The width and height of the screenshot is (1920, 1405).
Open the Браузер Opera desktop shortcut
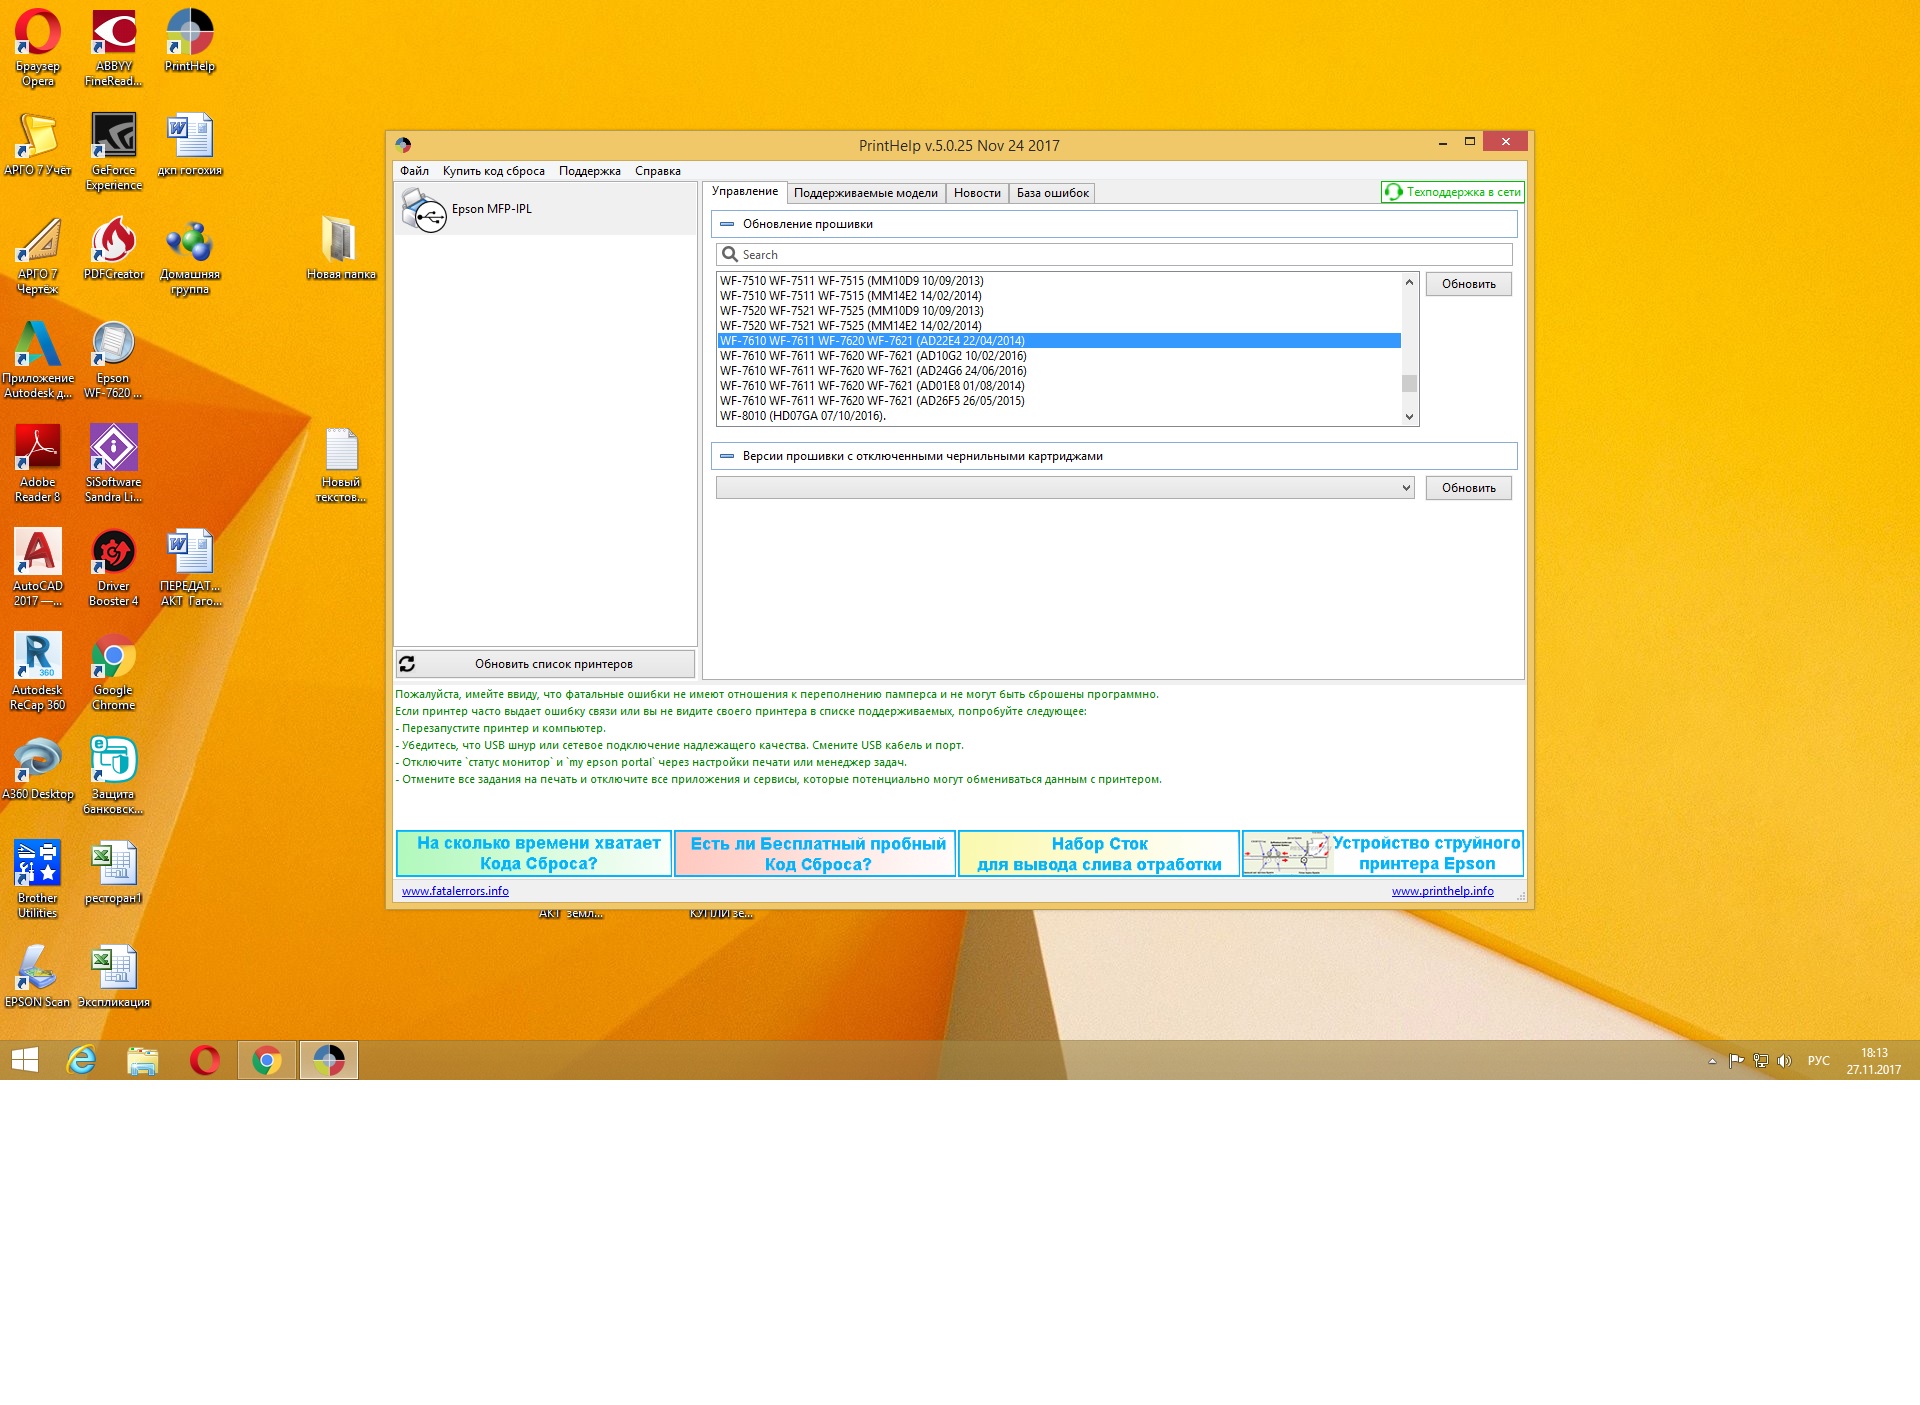point(38,48)
